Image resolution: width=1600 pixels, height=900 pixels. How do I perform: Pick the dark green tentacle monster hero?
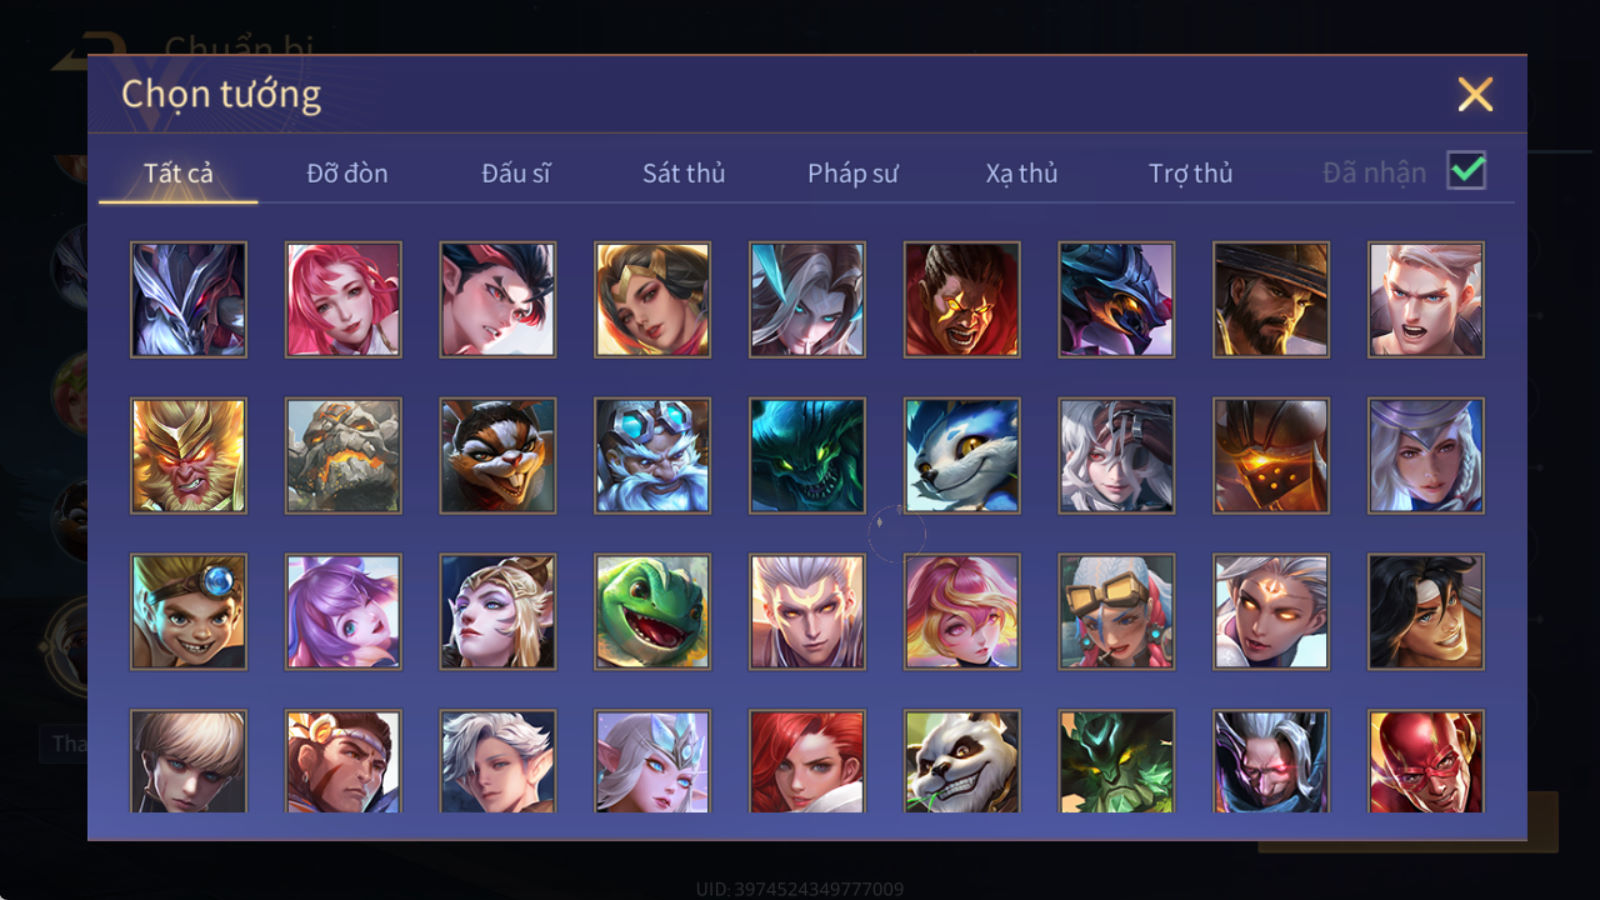click(807, 455)
